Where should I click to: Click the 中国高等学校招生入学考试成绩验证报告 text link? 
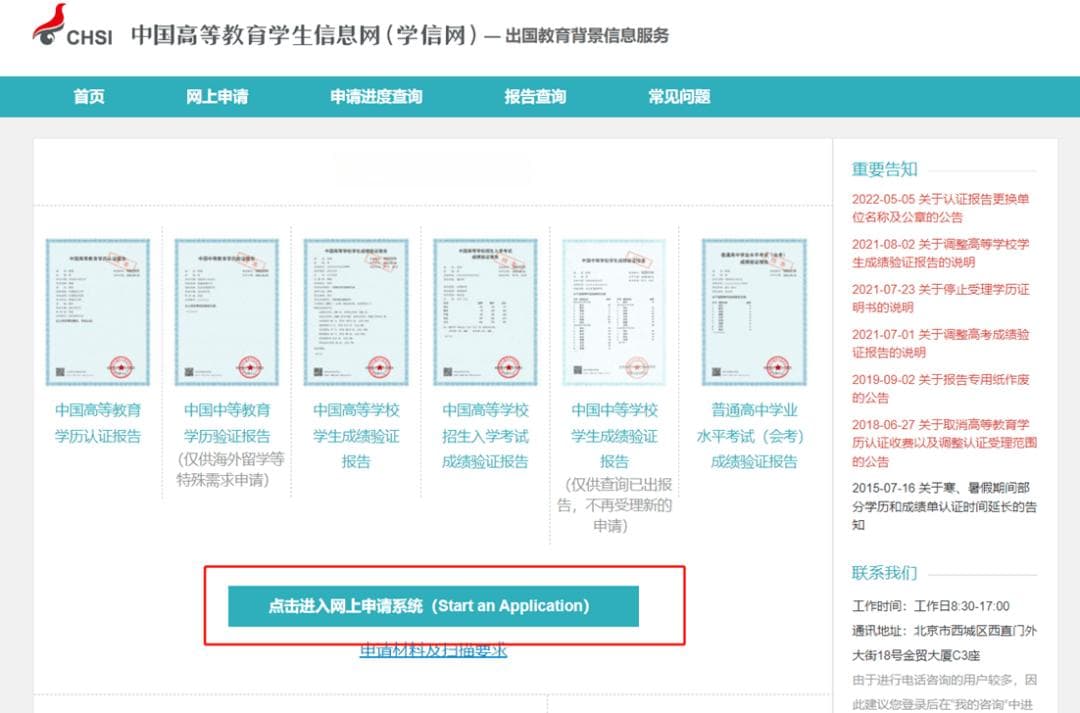pyautogui.click(x=485, y=435)
